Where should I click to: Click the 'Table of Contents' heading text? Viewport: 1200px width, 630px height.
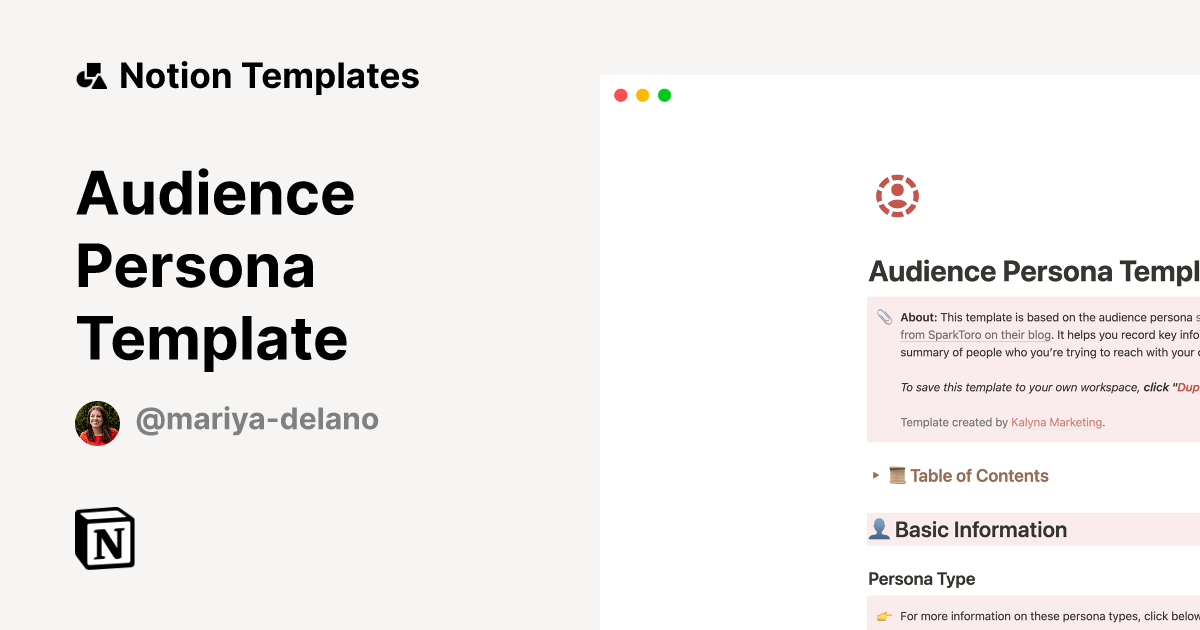tap(979, 476)
